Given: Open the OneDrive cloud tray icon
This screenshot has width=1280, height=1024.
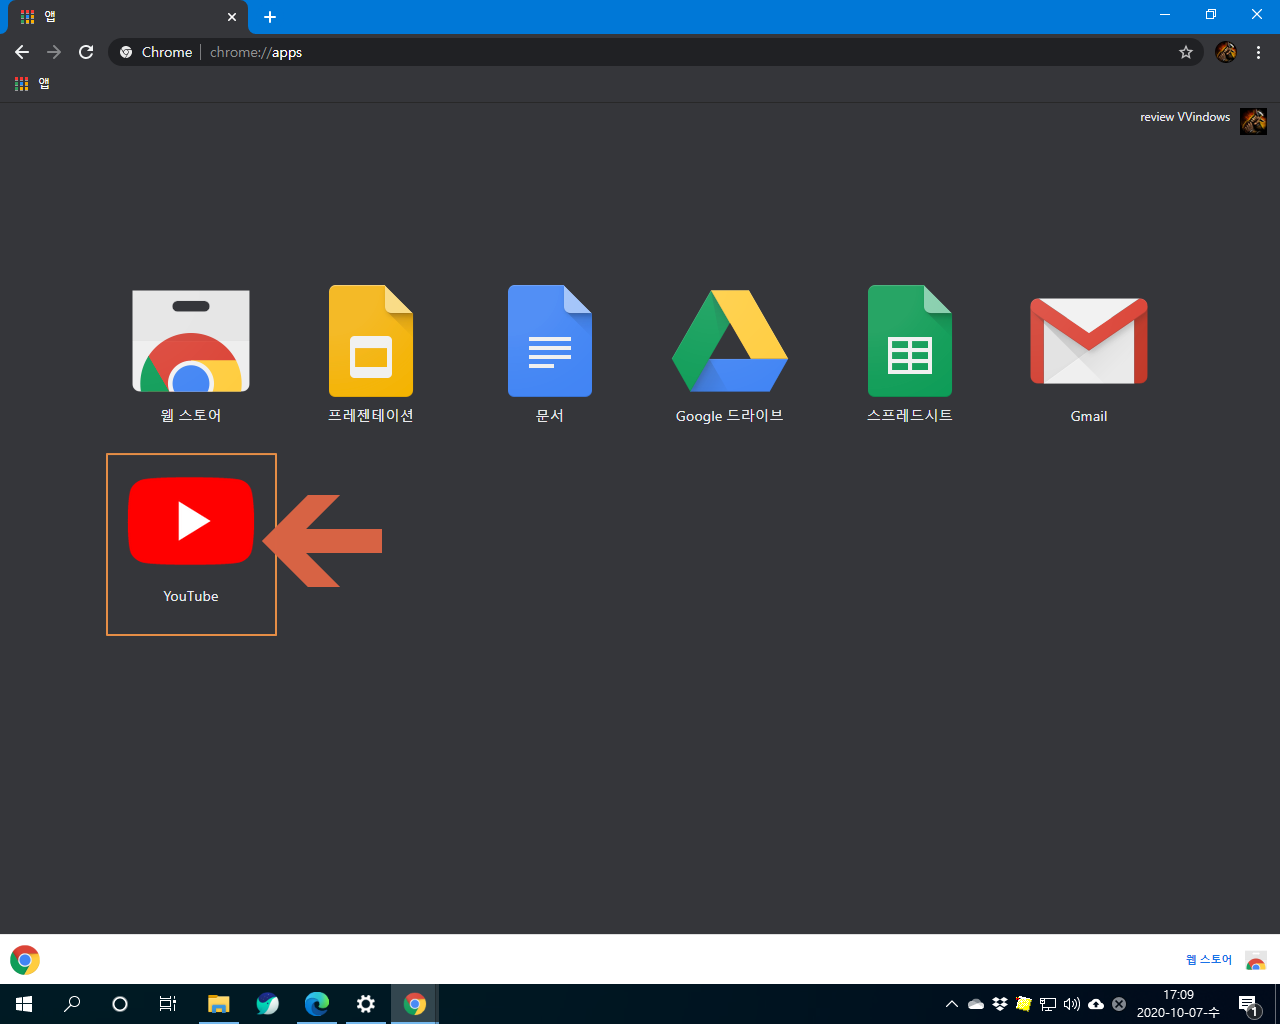Looking at the screenshot, I should [976, 1004].
